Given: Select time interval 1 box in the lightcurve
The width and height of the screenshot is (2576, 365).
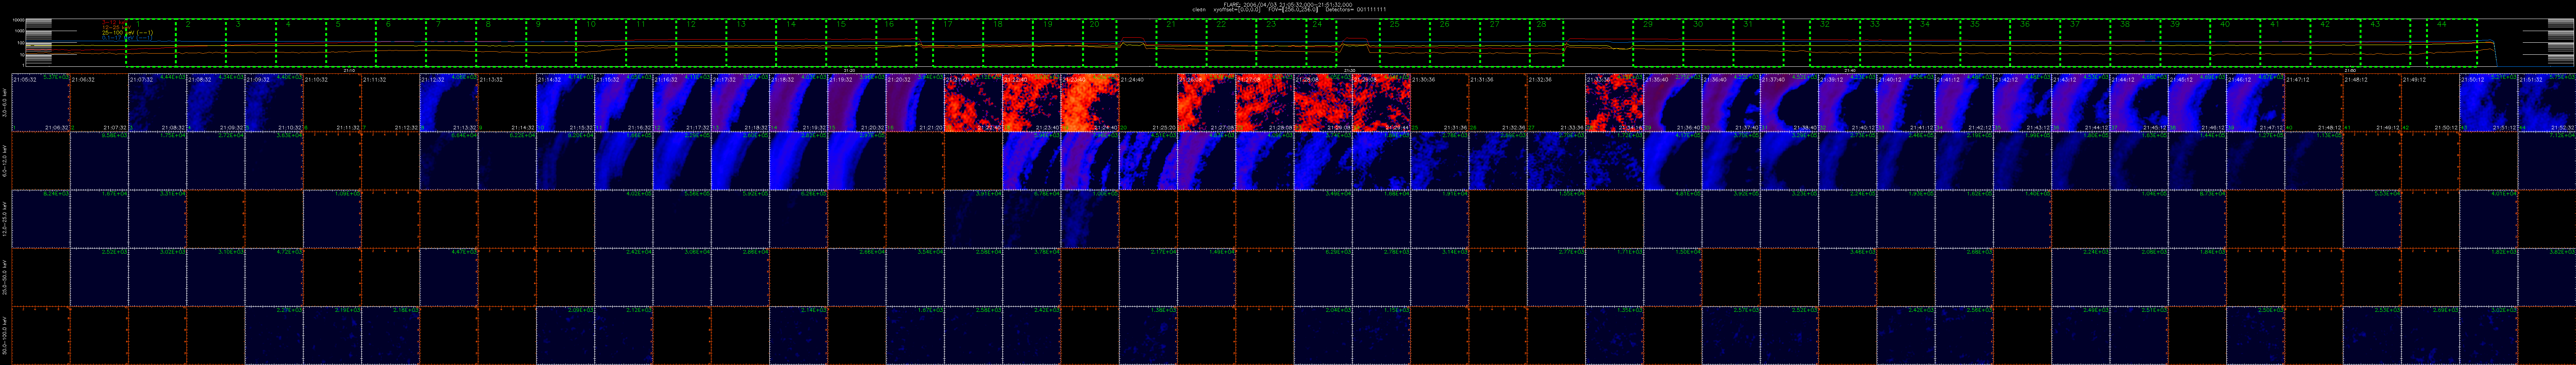Looking at the screenshot, I should tap(151, 43).
